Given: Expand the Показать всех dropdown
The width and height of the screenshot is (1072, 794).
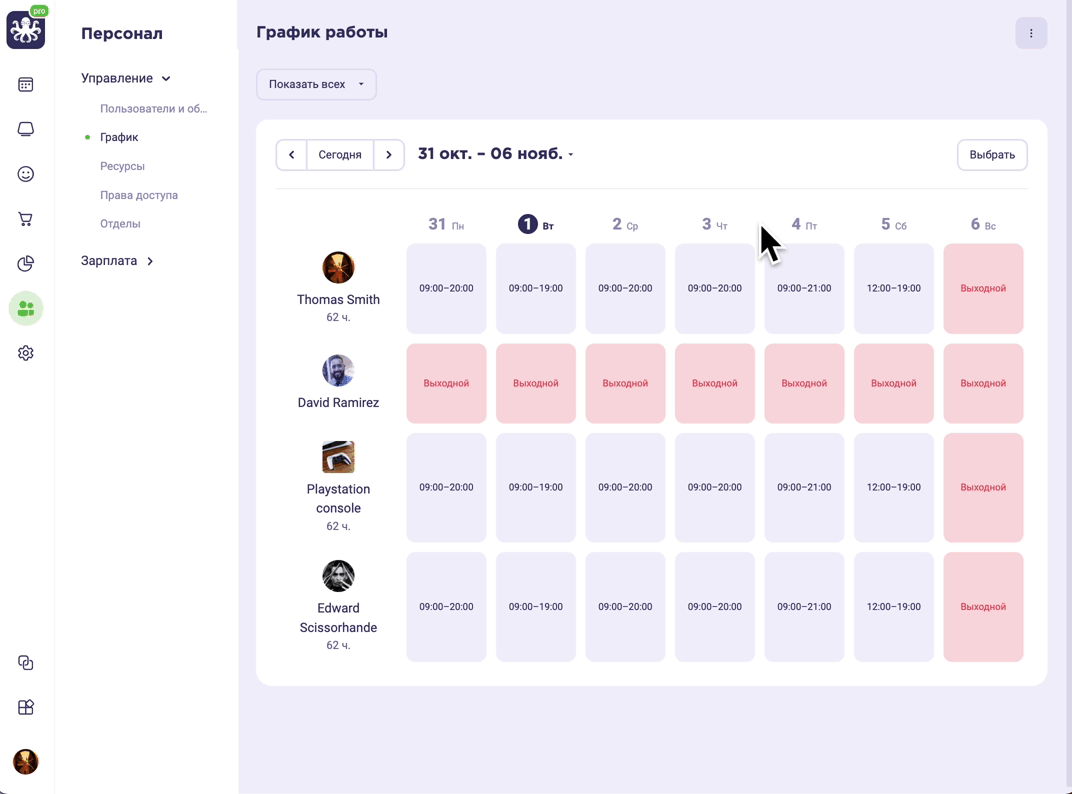Looking at the screenshot, I should click(x=316, y=84).
